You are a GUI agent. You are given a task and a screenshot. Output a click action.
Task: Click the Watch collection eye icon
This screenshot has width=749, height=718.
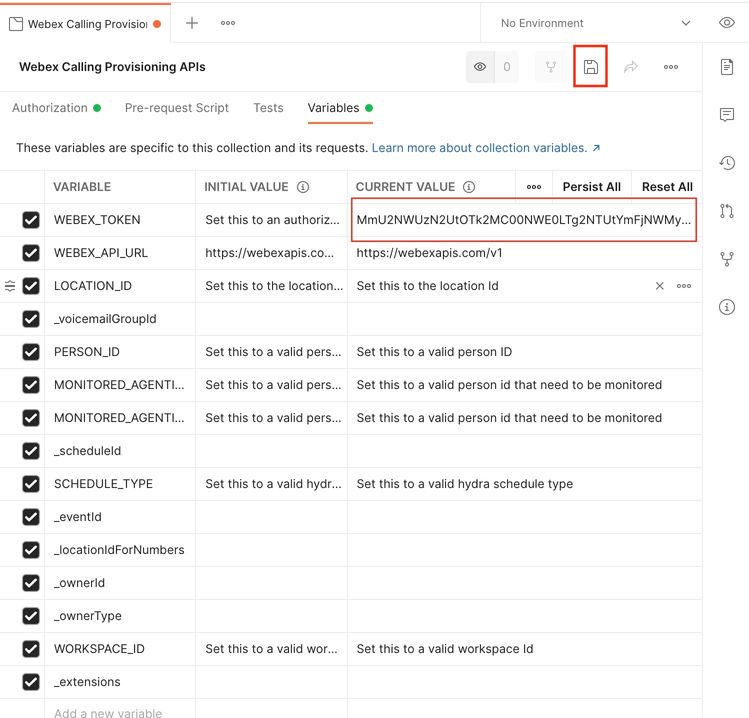480,67
